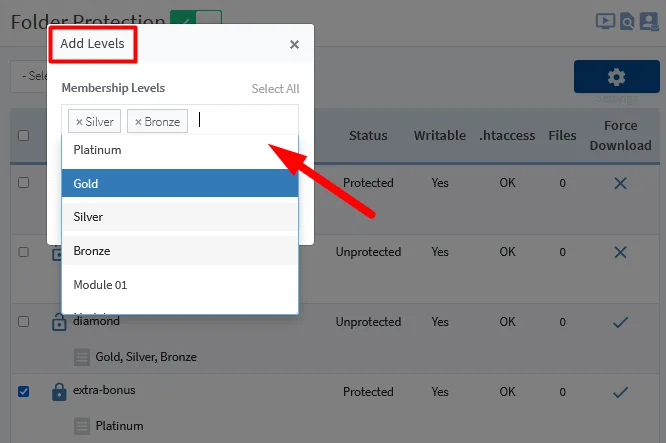Remove the Silver tag from the selection

click(79, 122)
